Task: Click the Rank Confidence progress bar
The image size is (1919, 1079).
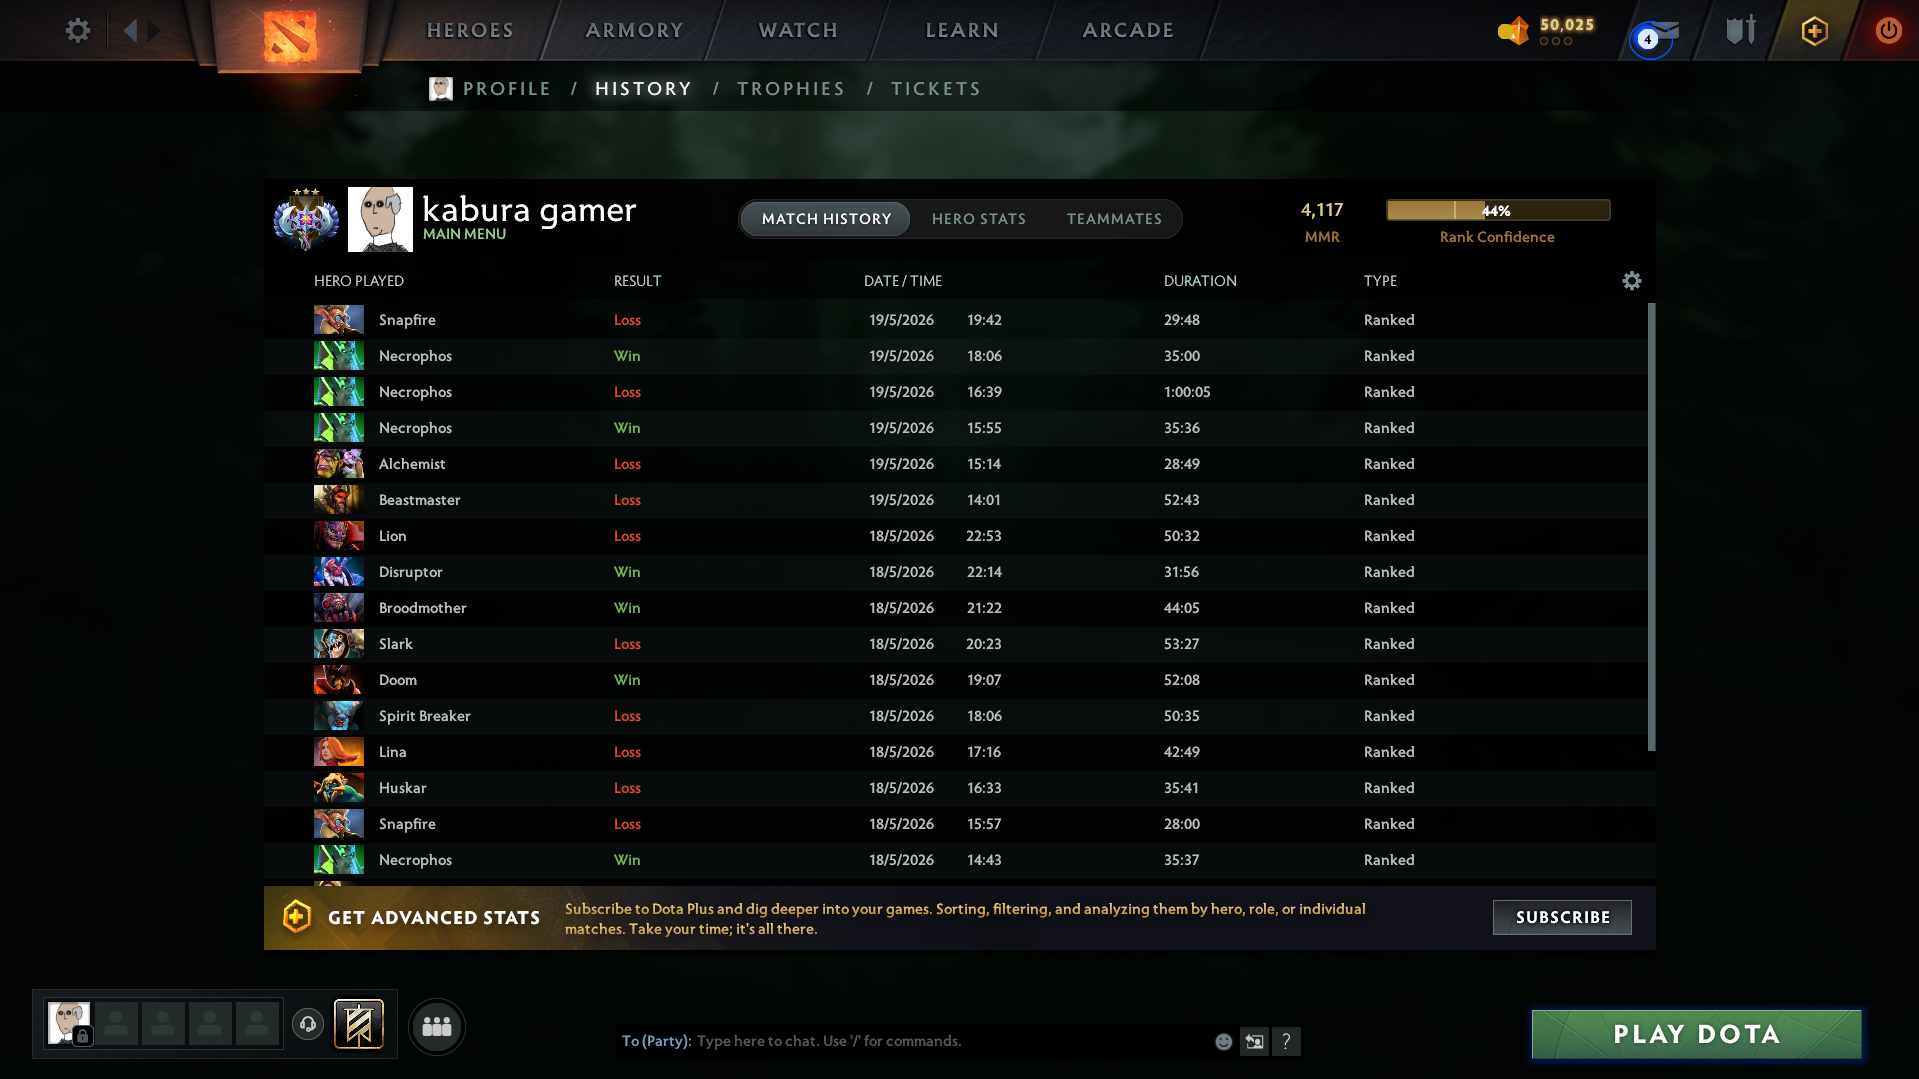Action: click(x=1498, y=210)
